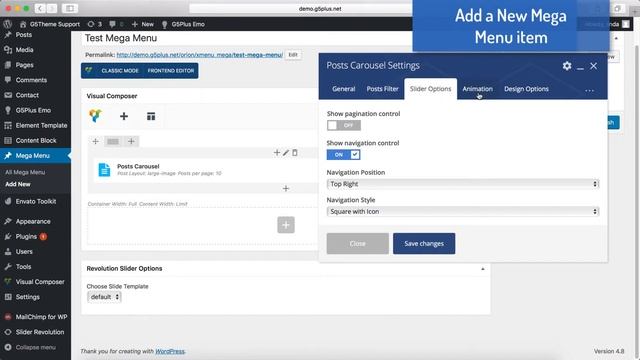Image resolution: width=640 pixels, height=360 pixels.
Task: Click the permalink Edit button
Action: click(x=293, y=55)
